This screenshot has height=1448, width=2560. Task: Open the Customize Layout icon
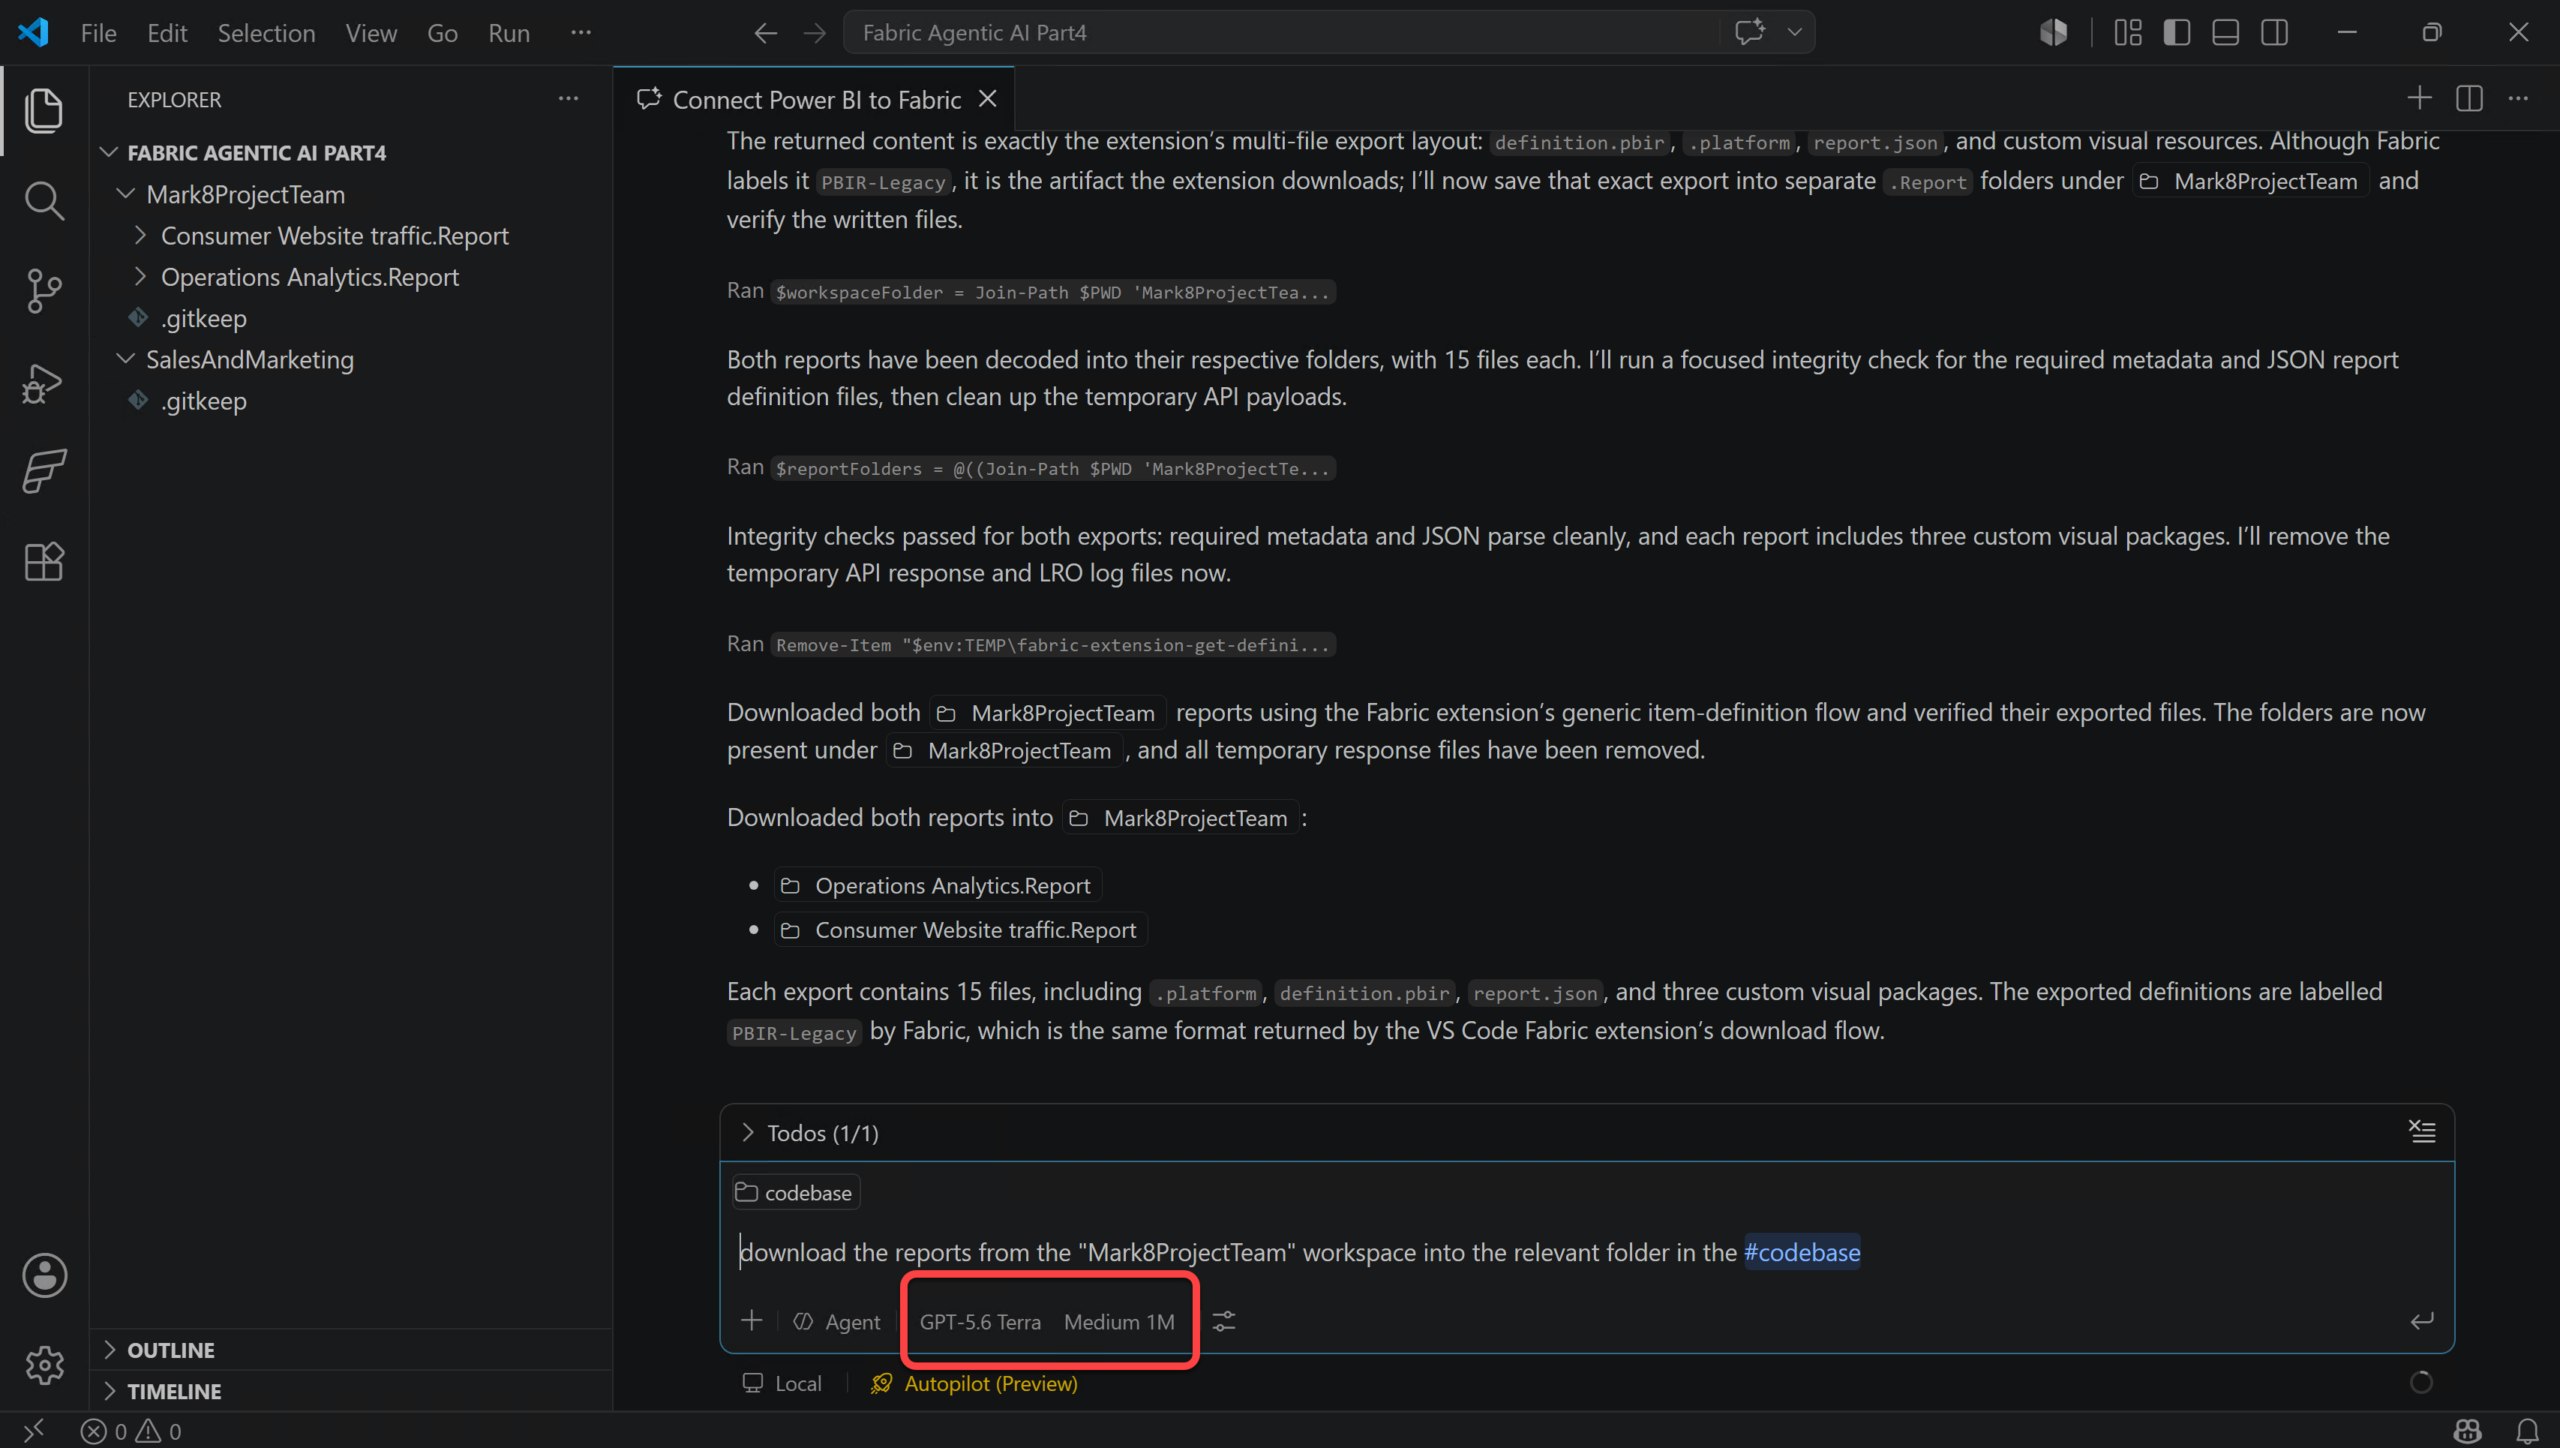coord(2127,33)
